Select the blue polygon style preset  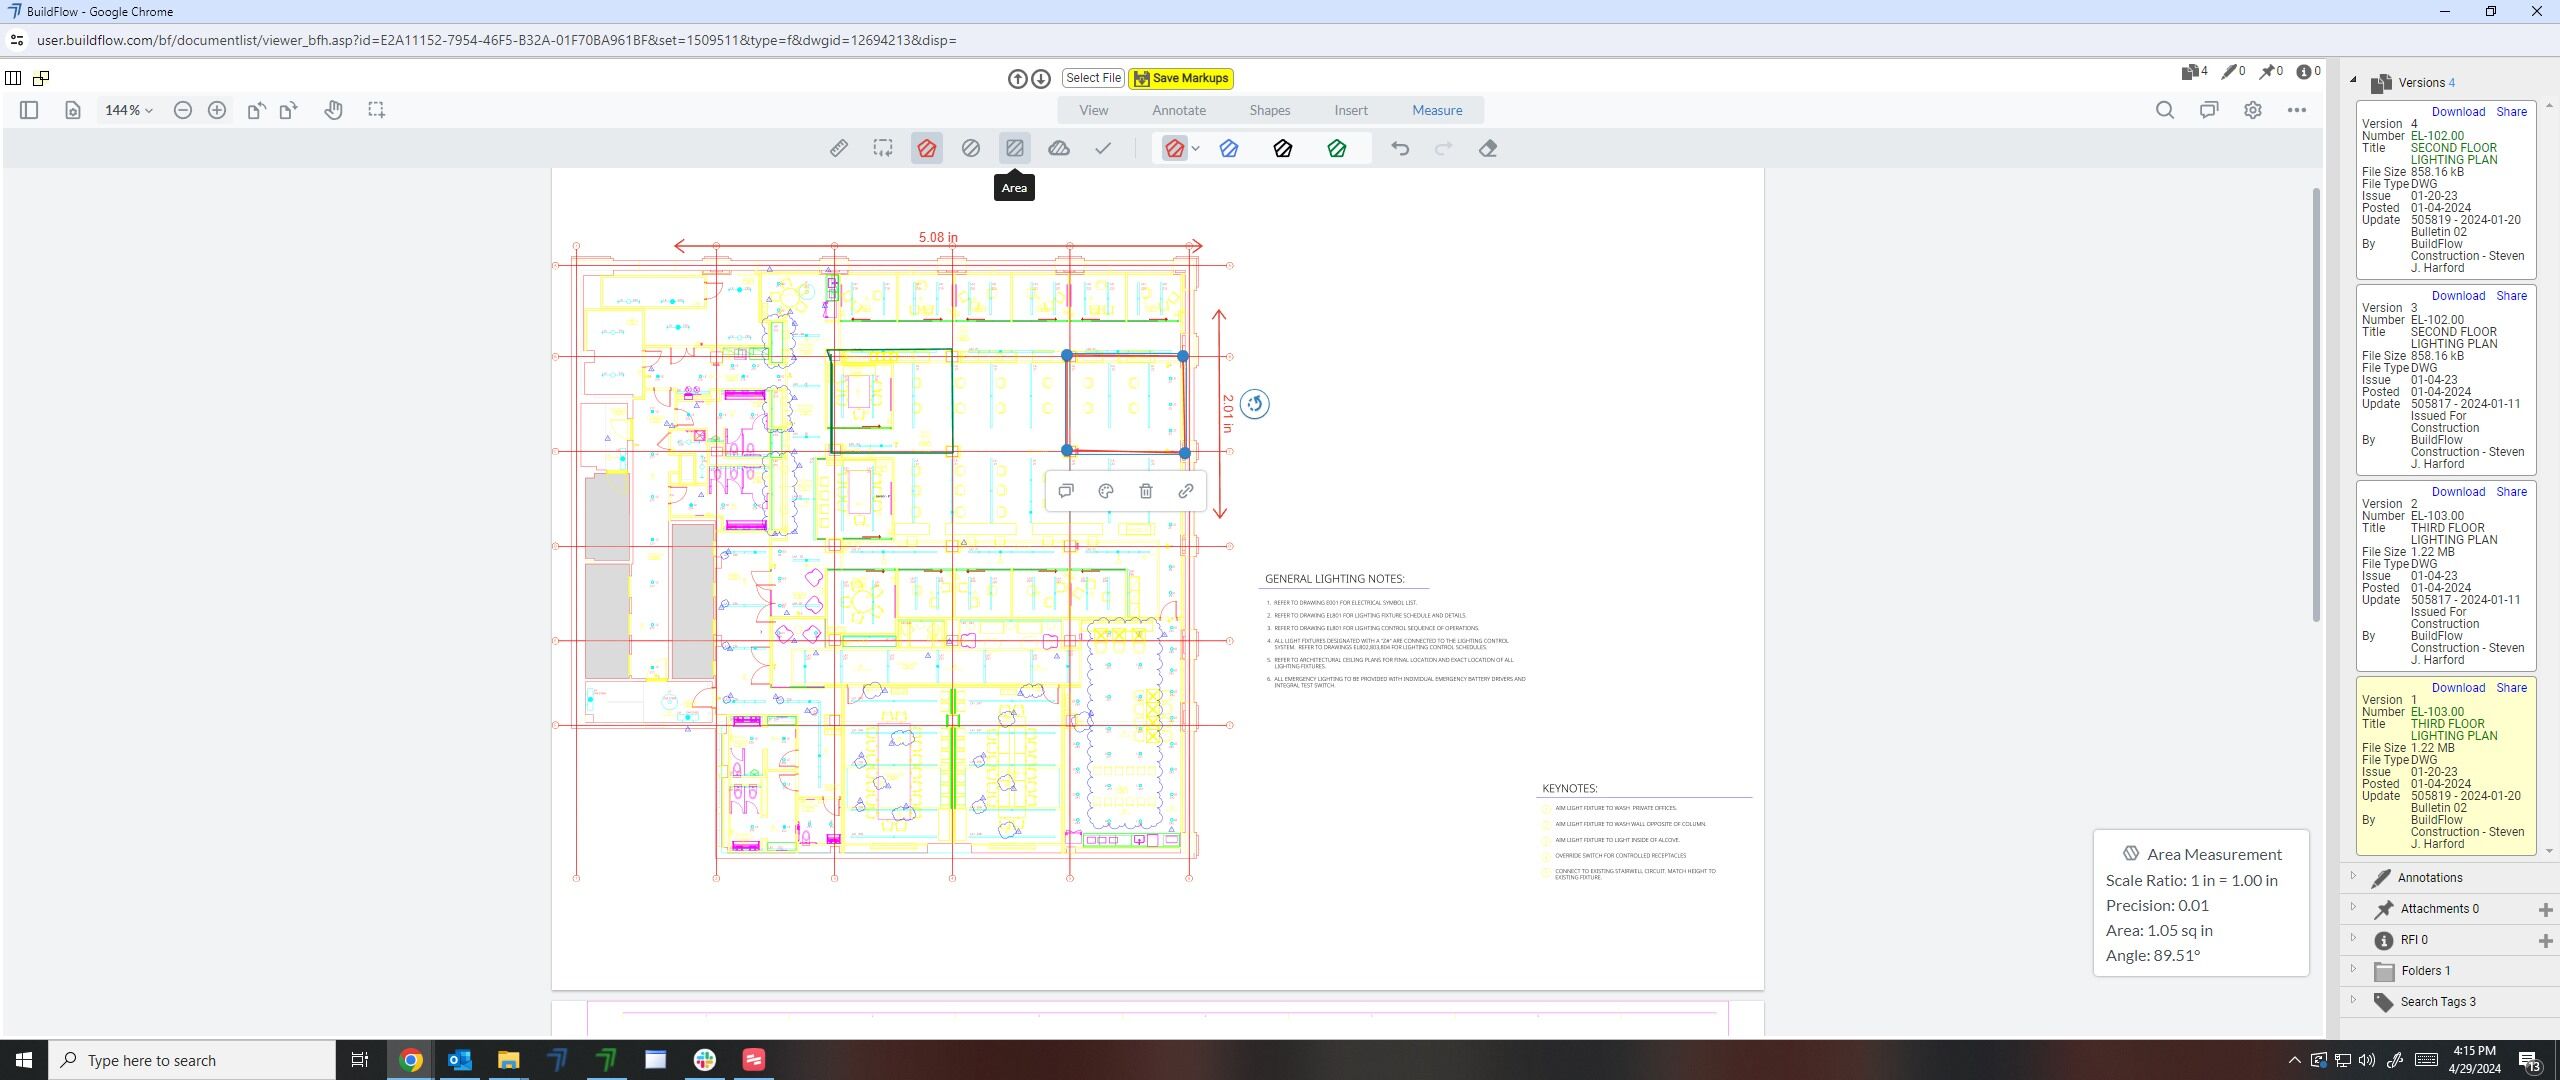click(1228, 148)
